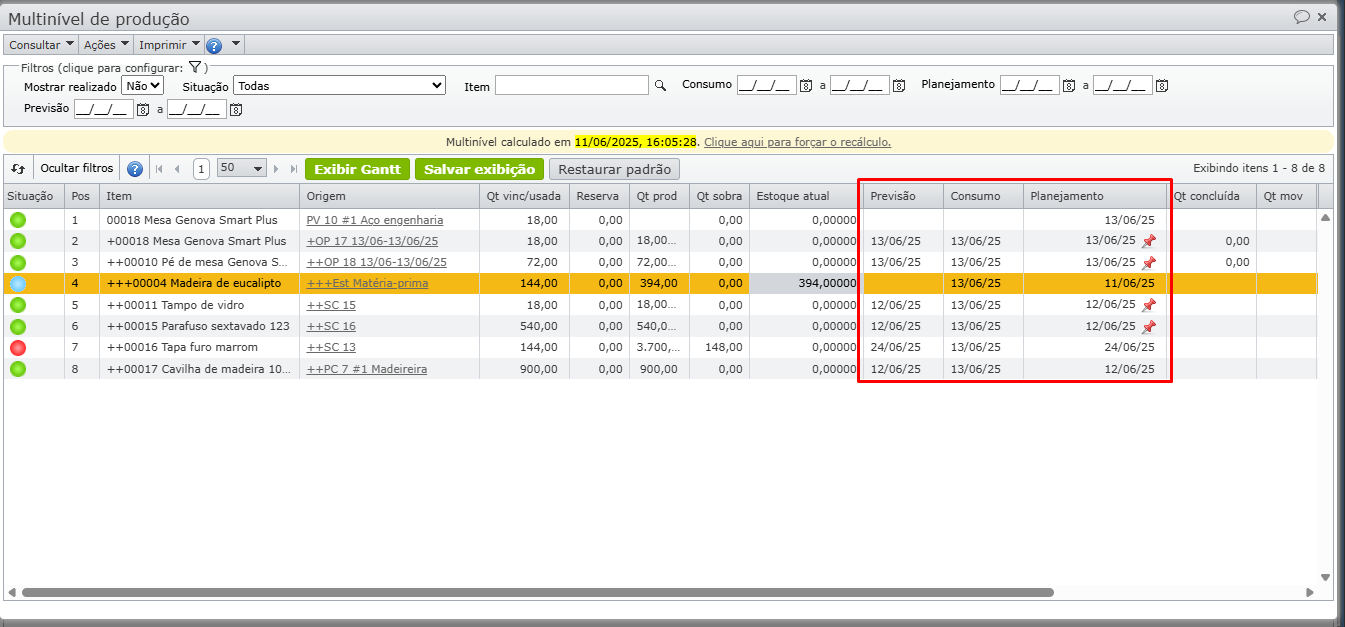Screen dimensions: 1345x627
Task: Click the Exibir Gantt button
Action: tap(357, 169)
